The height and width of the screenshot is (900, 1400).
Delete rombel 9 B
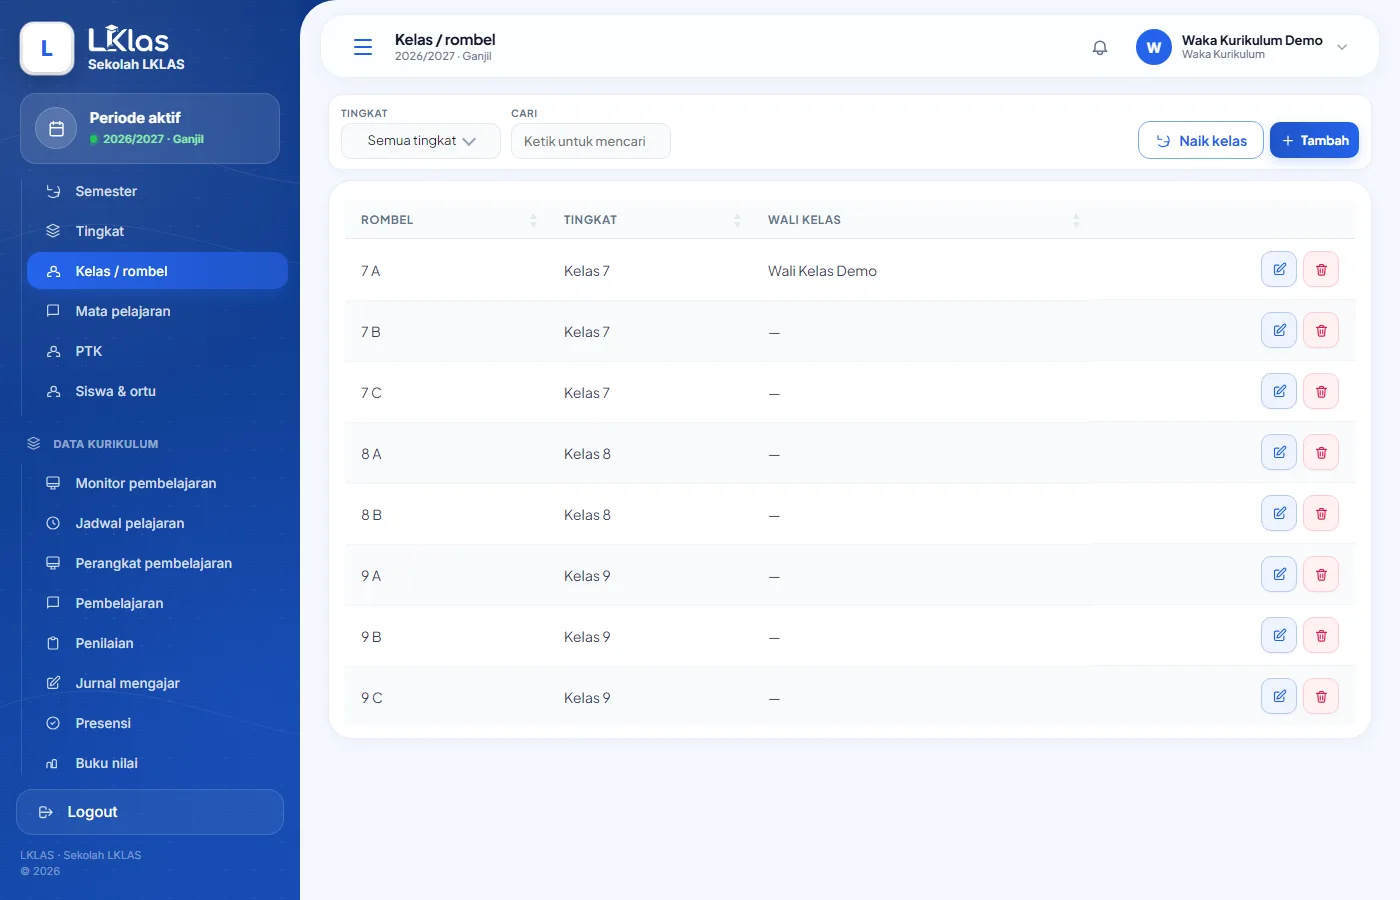click(x=1321, y=635)
